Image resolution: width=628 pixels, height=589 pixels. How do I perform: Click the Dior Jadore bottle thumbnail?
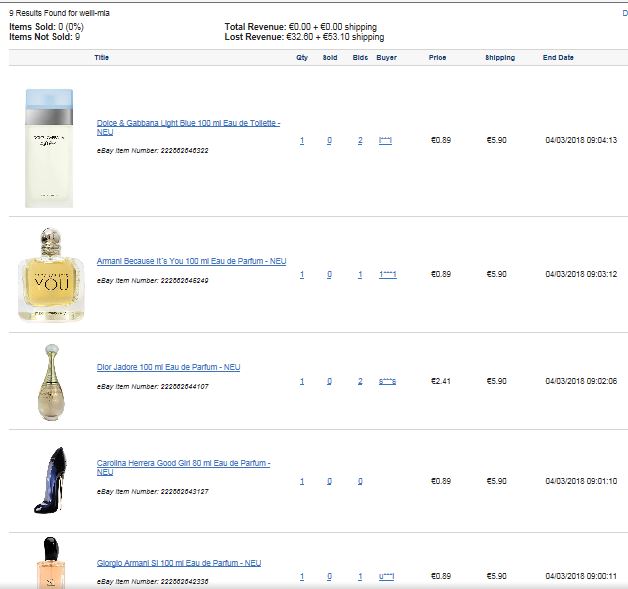click(x=51, y=382)
